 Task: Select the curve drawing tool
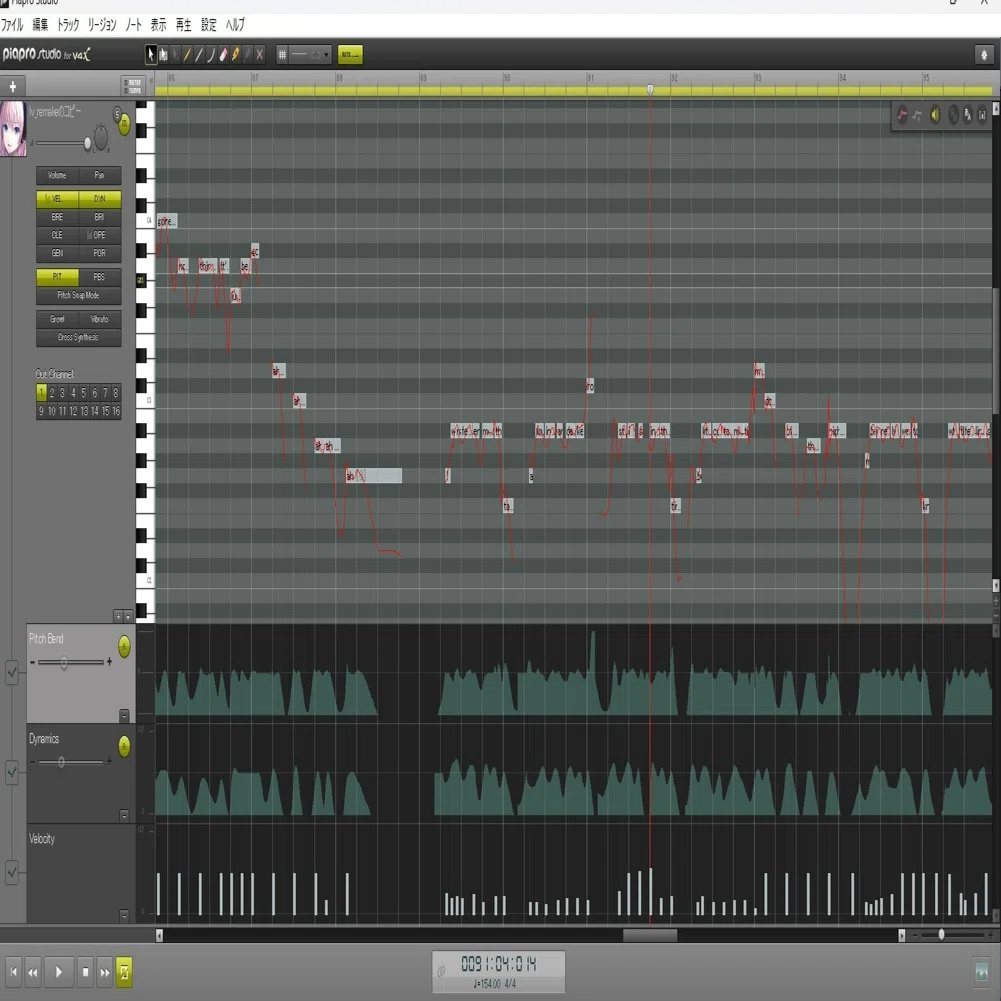(x=211, y=55)
